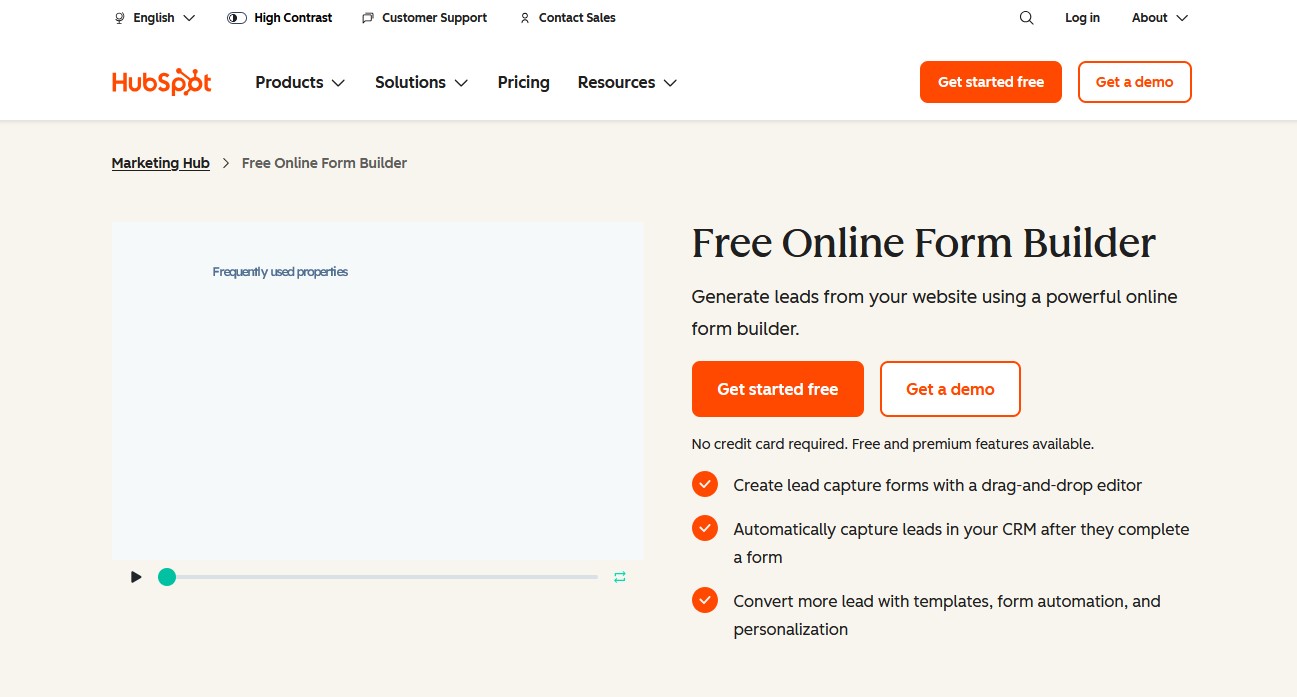1297x697 pixels.
Task: Click the HubSpot logo
Action: pos(162,82)
